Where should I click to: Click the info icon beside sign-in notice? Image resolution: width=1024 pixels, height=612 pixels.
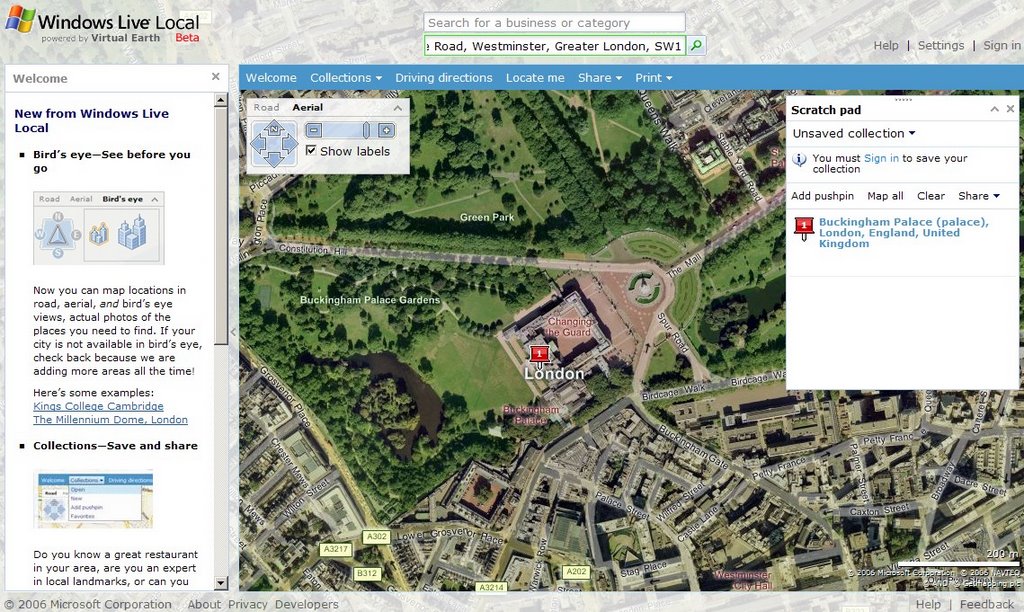pos(799,159)
